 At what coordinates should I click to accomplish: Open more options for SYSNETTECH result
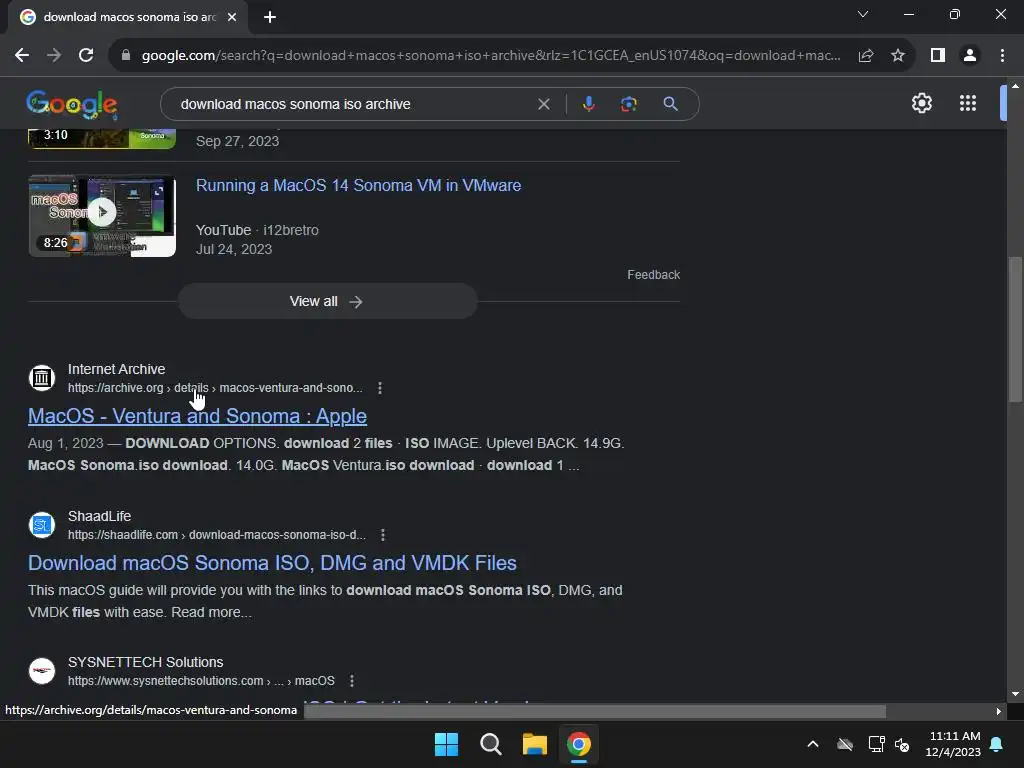[352, 680]
